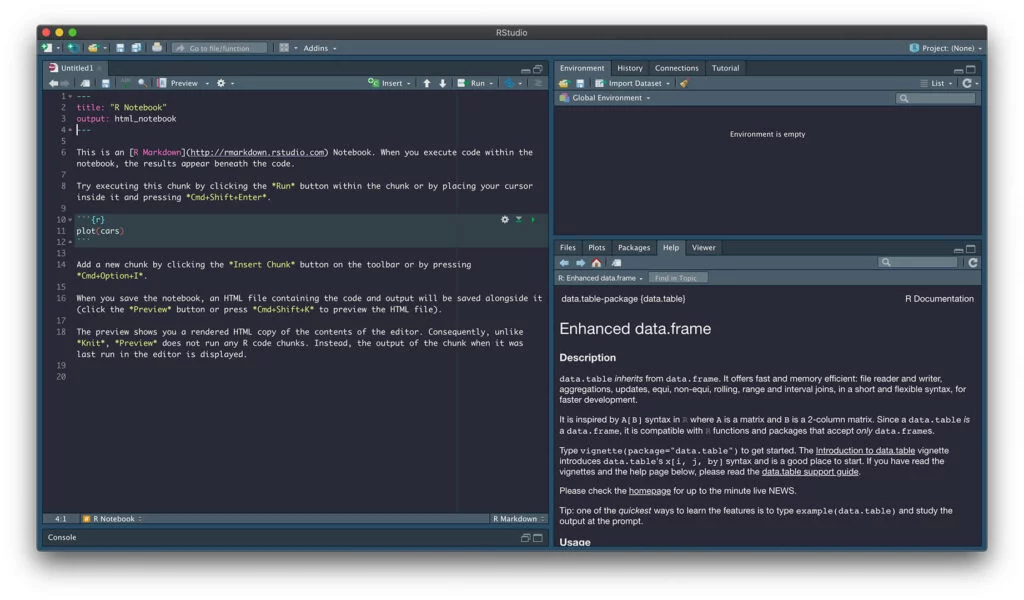The height and width of the screenshot is (600, 1024).
Task: Open R: Enhanced data.frame topic dropdown
Action: click(600, 278)
